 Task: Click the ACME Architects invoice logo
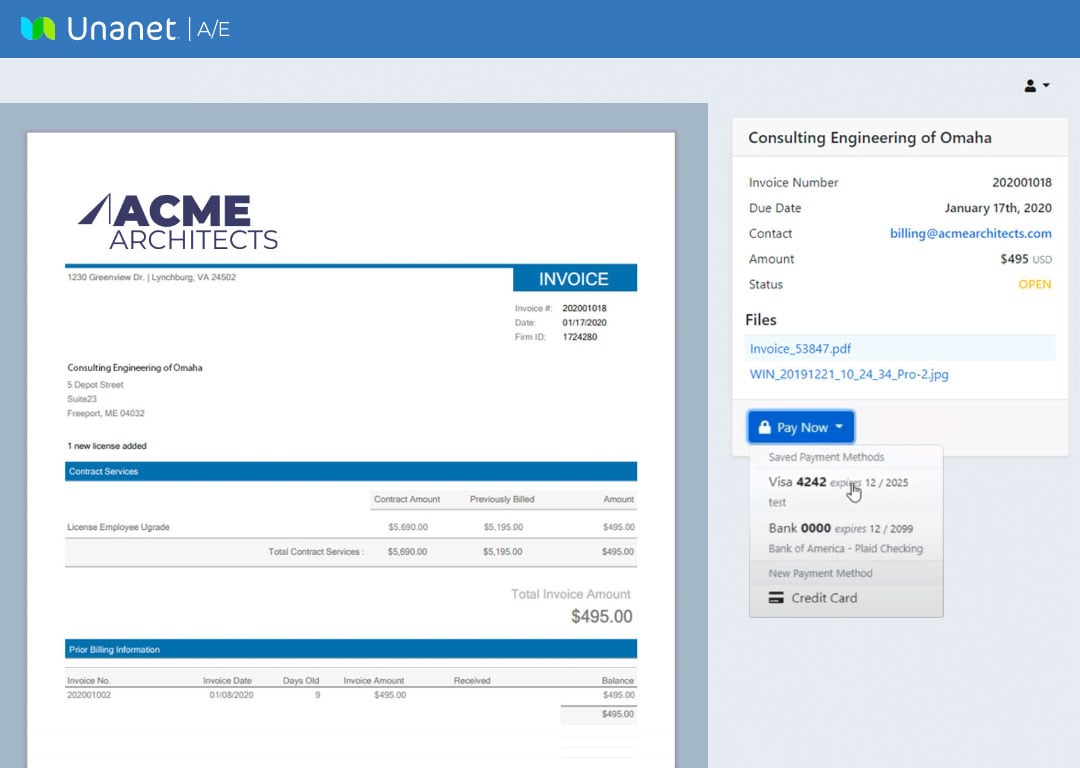point(178,221)
